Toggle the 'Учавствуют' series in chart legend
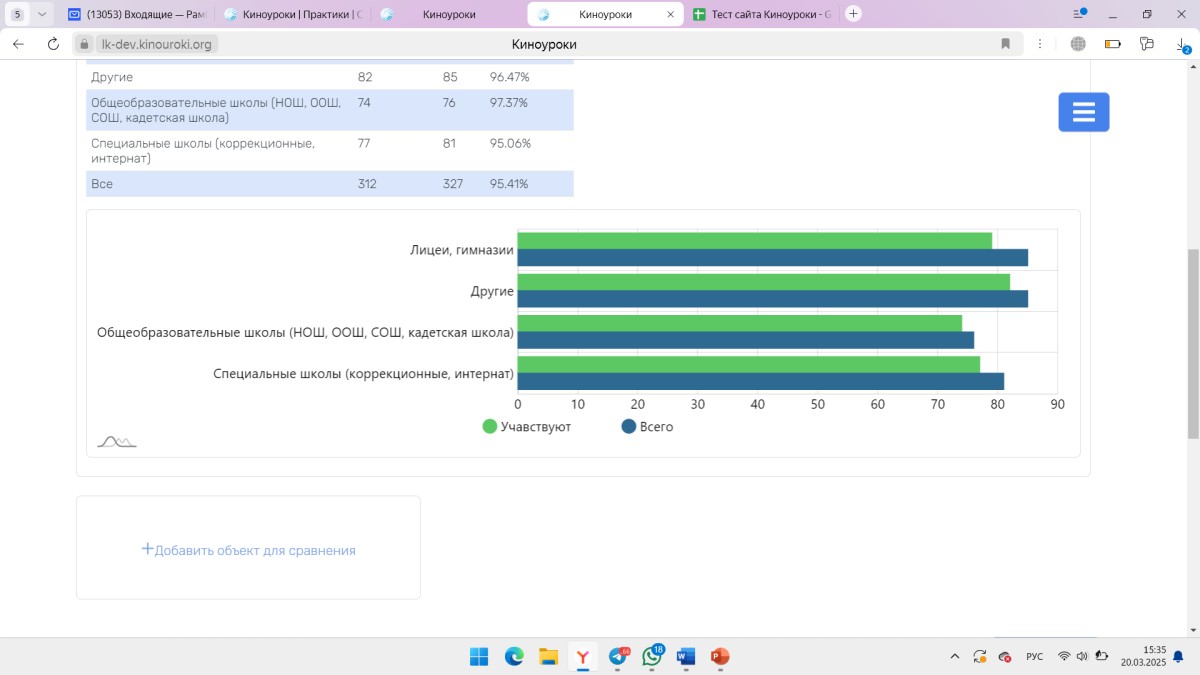 [x=527, y=427]
